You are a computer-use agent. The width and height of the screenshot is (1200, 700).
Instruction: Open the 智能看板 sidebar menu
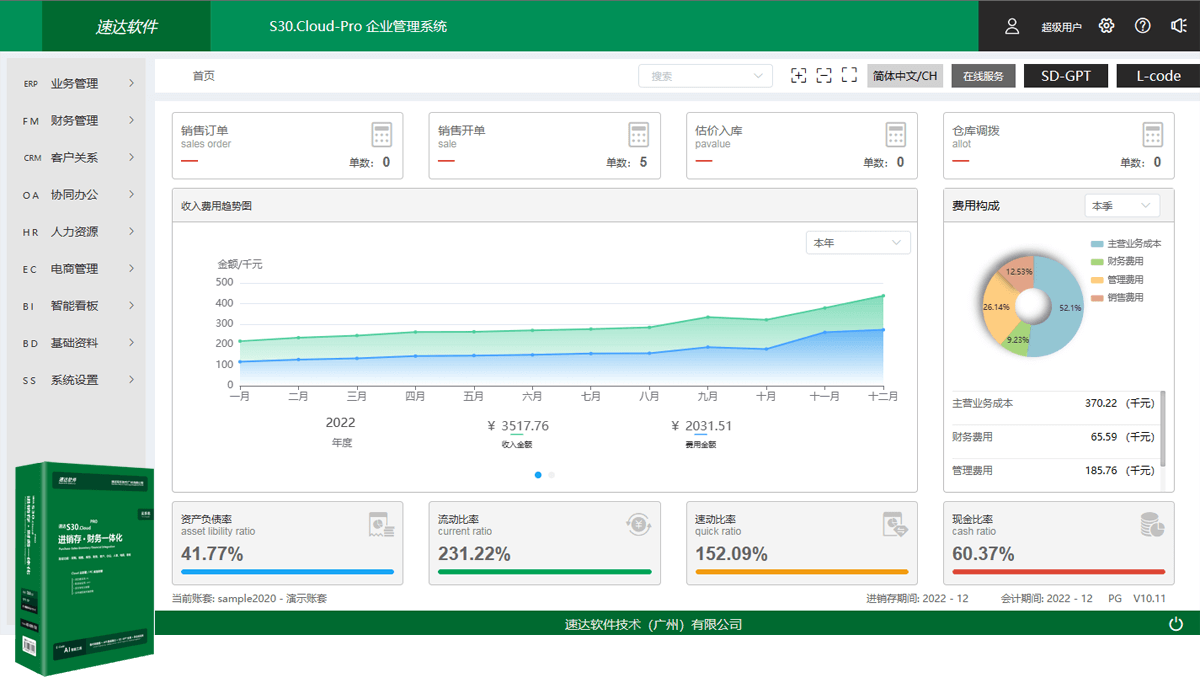[77, 306]
